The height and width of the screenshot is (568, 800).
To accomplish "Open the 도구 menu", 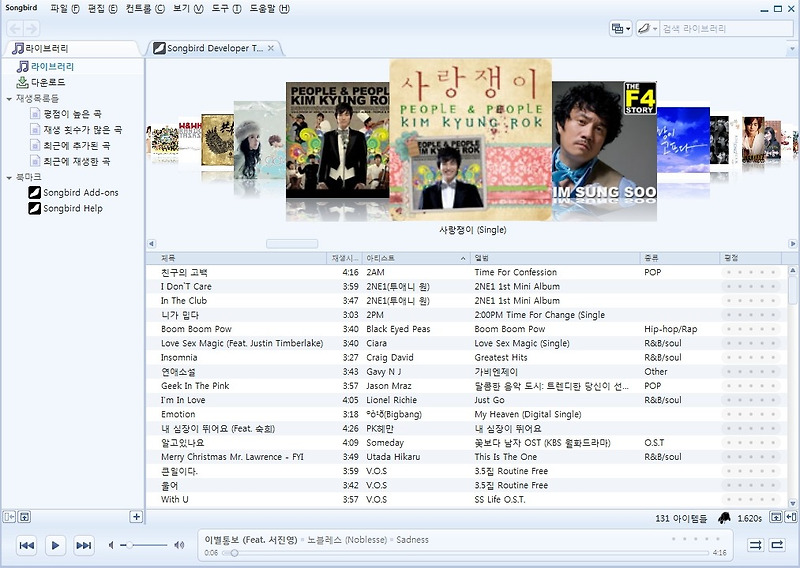I will (x=226, y=9).
